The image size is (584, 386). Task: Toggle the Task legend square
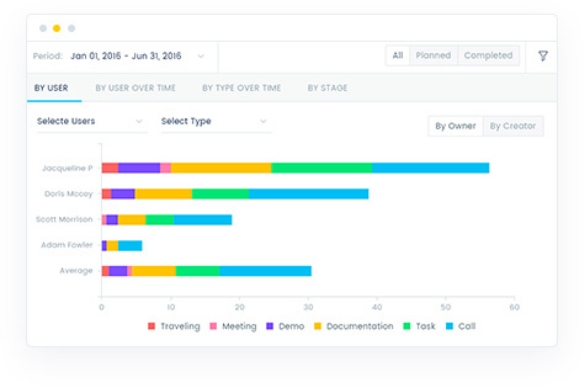(x=407, y=326)
